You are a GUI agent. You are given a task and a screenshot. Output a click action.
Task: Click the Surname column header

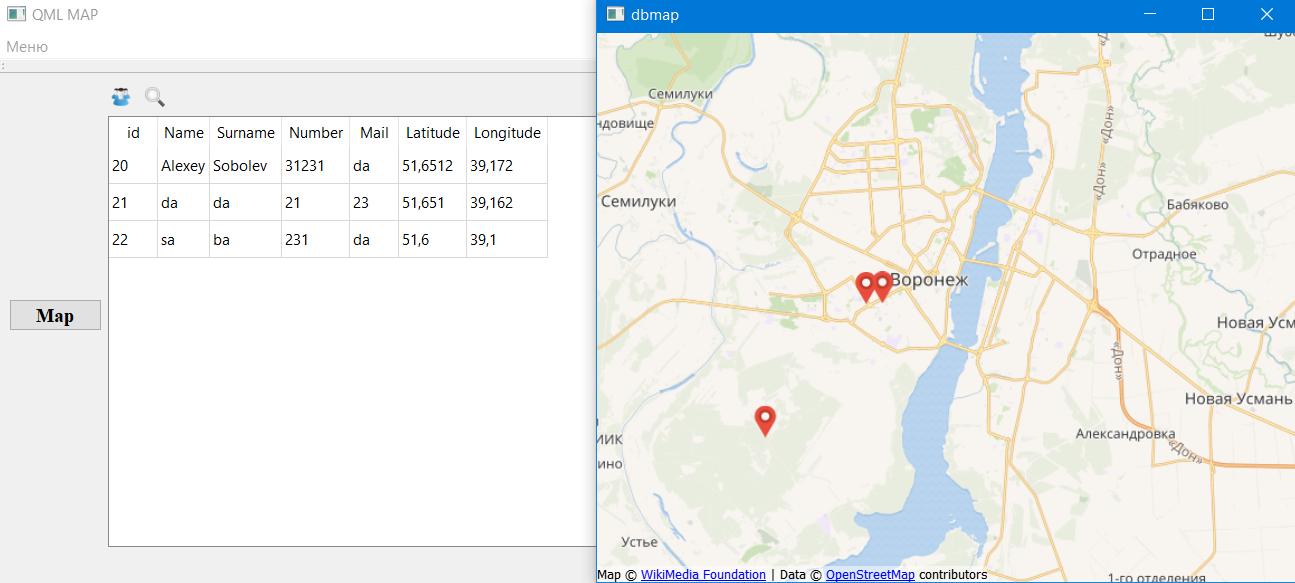click(245, 132)
